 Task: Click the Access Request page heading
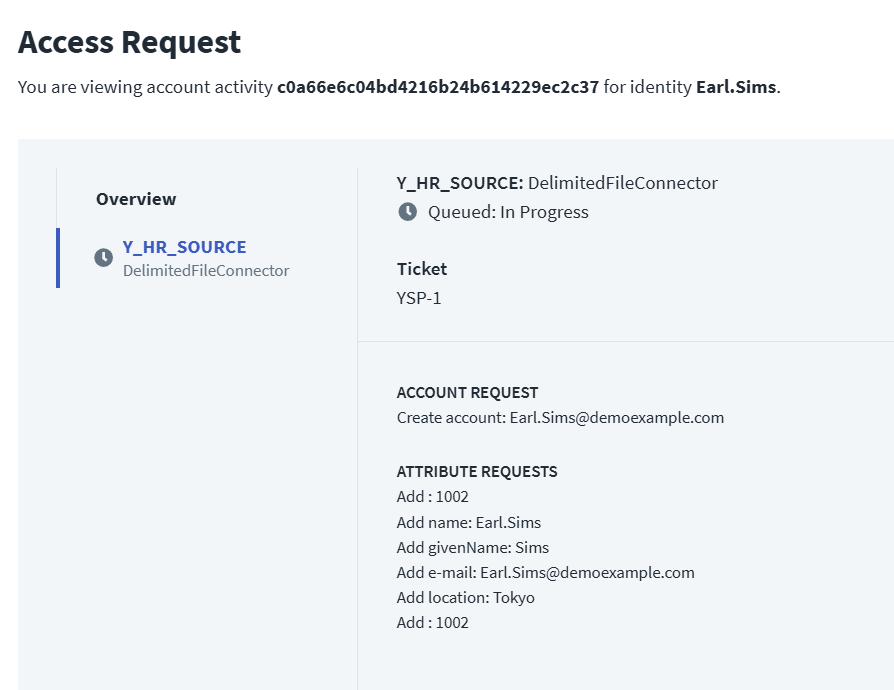tap(130, 42)
